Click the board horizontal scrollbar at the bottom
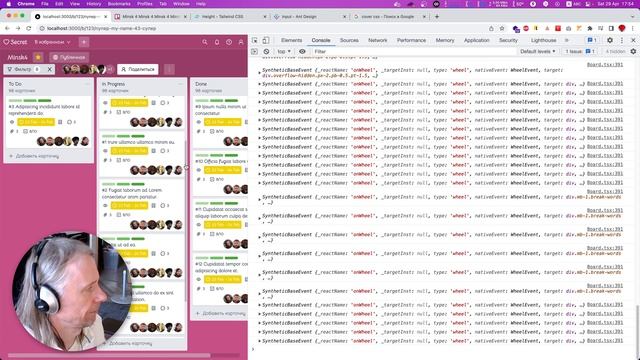This screenshot has height=360, width=640. click(109, 356)
